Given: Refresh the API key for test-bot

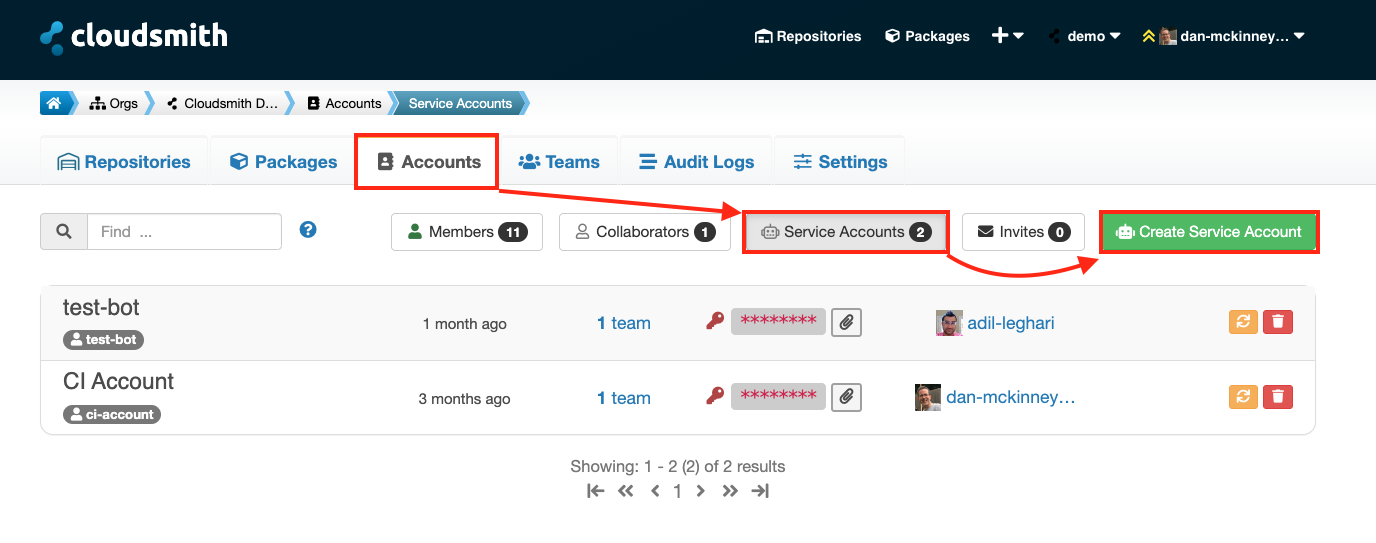Looking at the screenshot, I should coord(1243,322).
